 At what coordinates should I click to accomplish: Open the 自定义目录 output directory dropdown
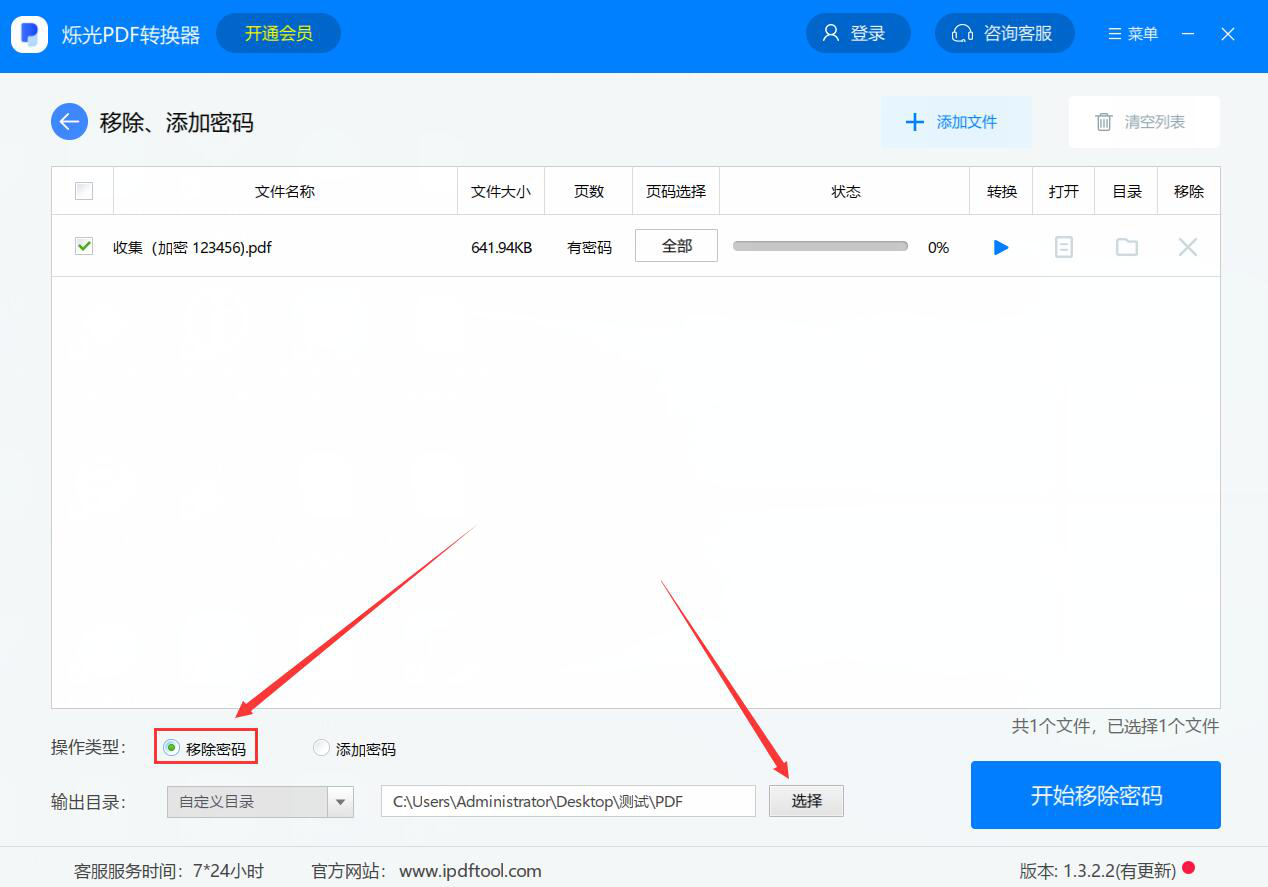tap(260, 801)
